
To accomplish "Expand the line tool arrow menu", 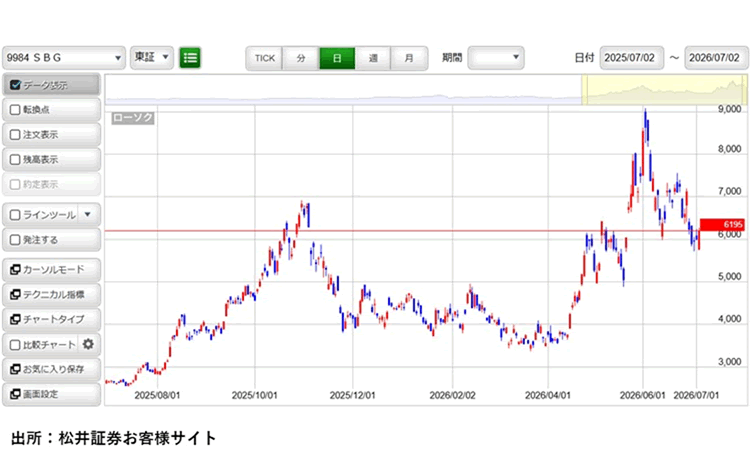I will coord(88,214).
